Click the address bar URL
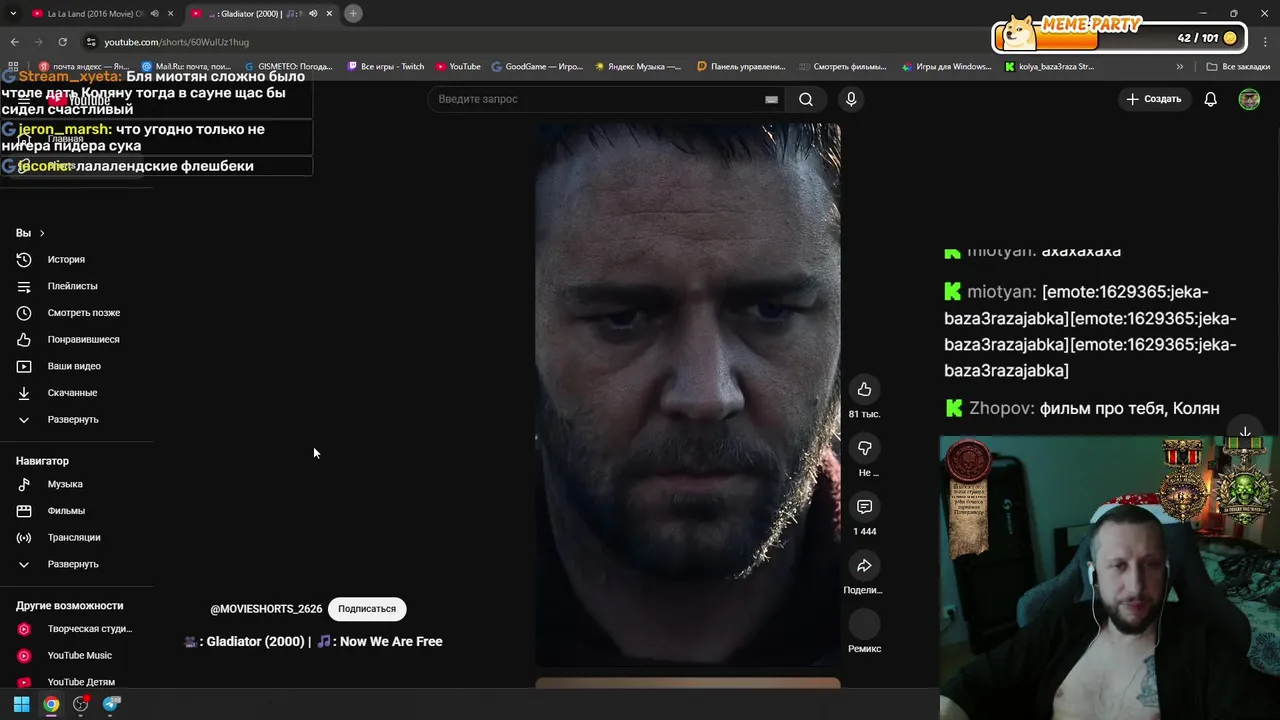 tap(177, 42)
